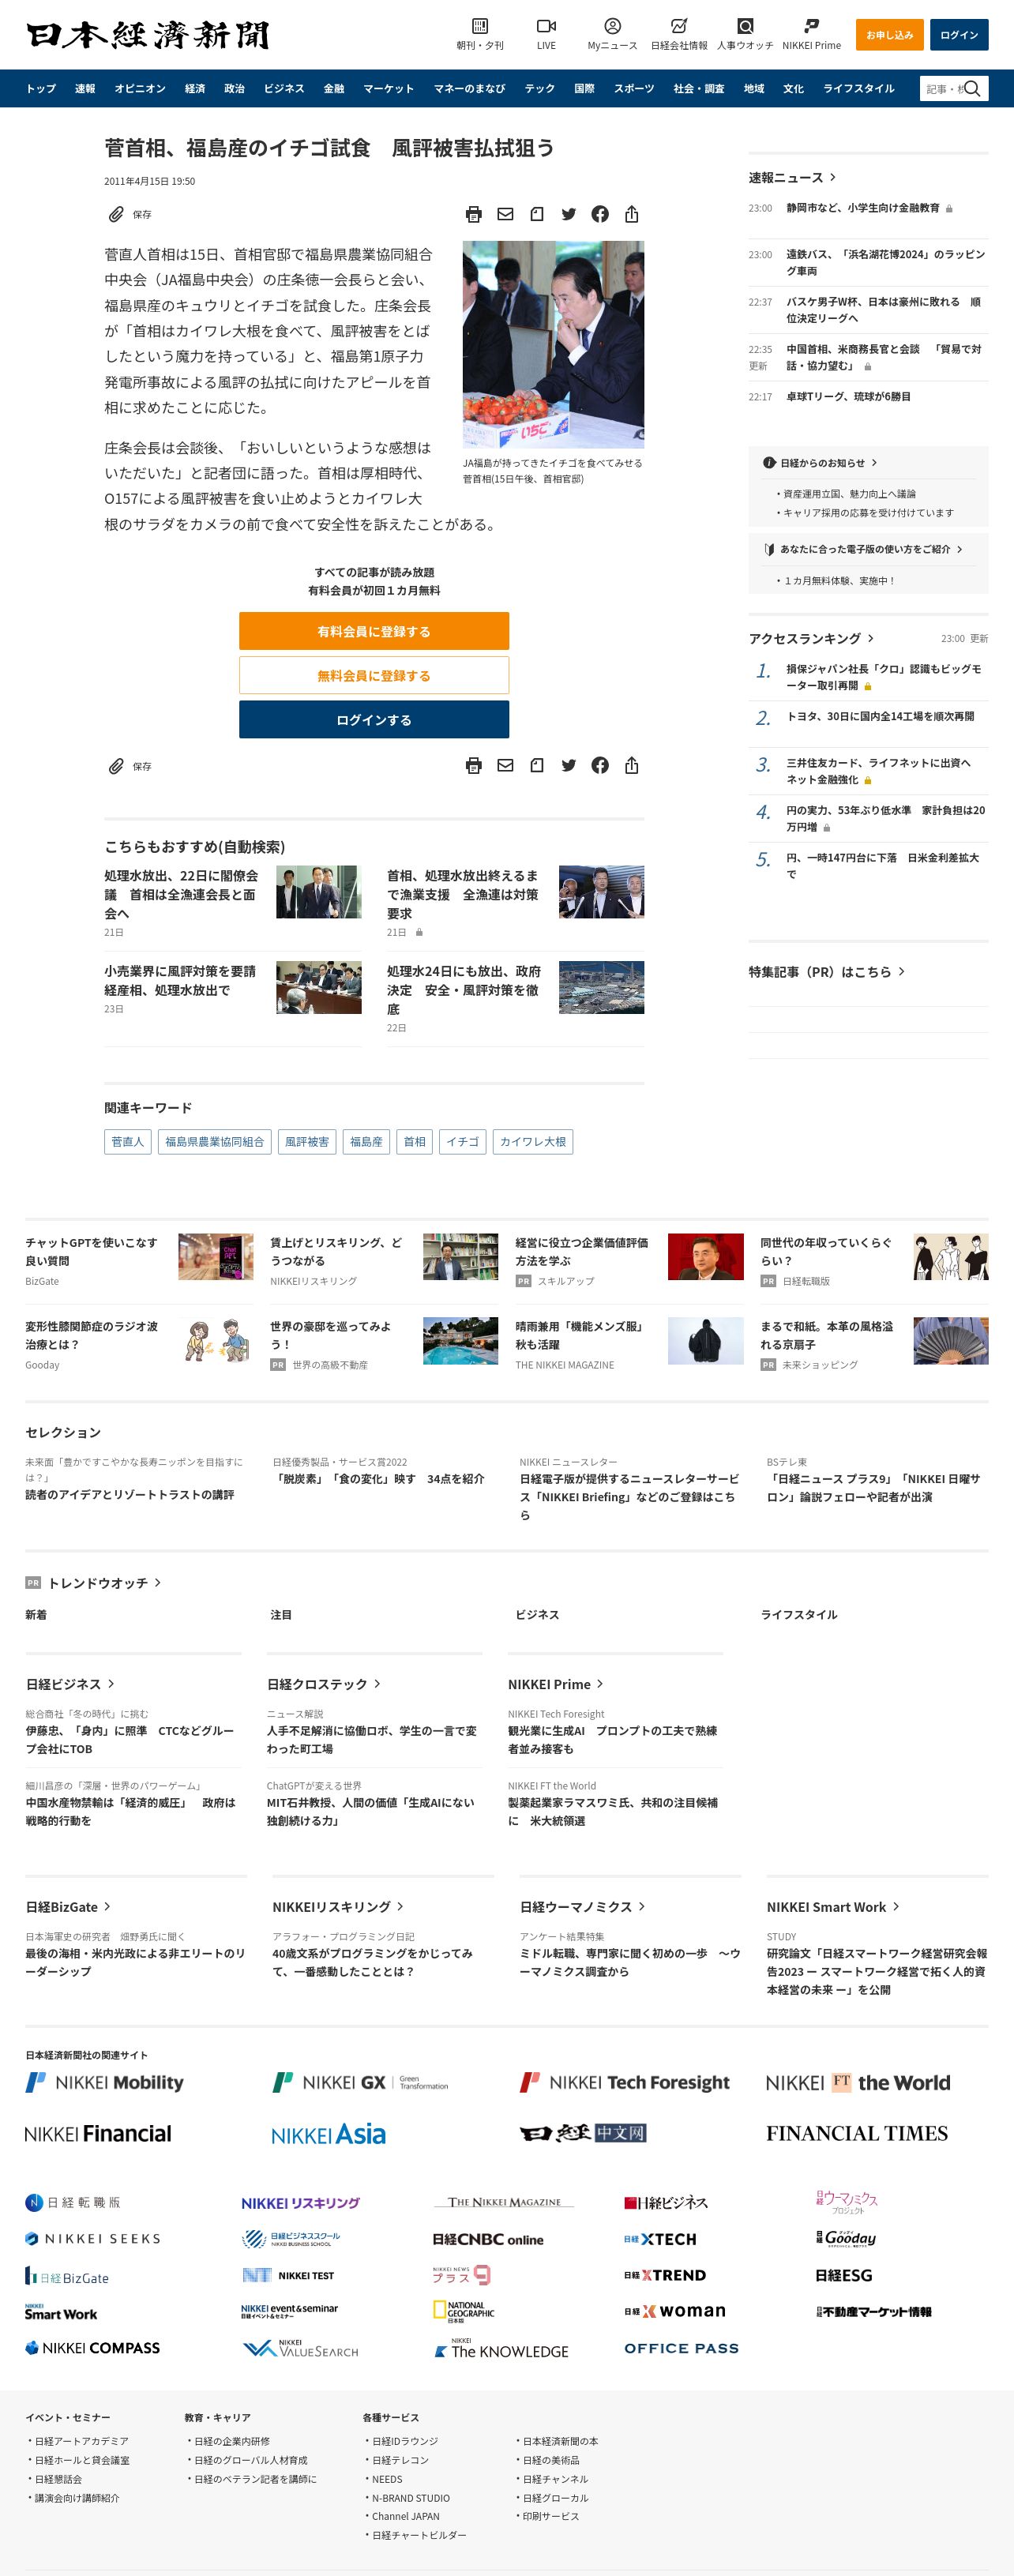
Task: Click top share upload icon
Action: click(631, 214)
